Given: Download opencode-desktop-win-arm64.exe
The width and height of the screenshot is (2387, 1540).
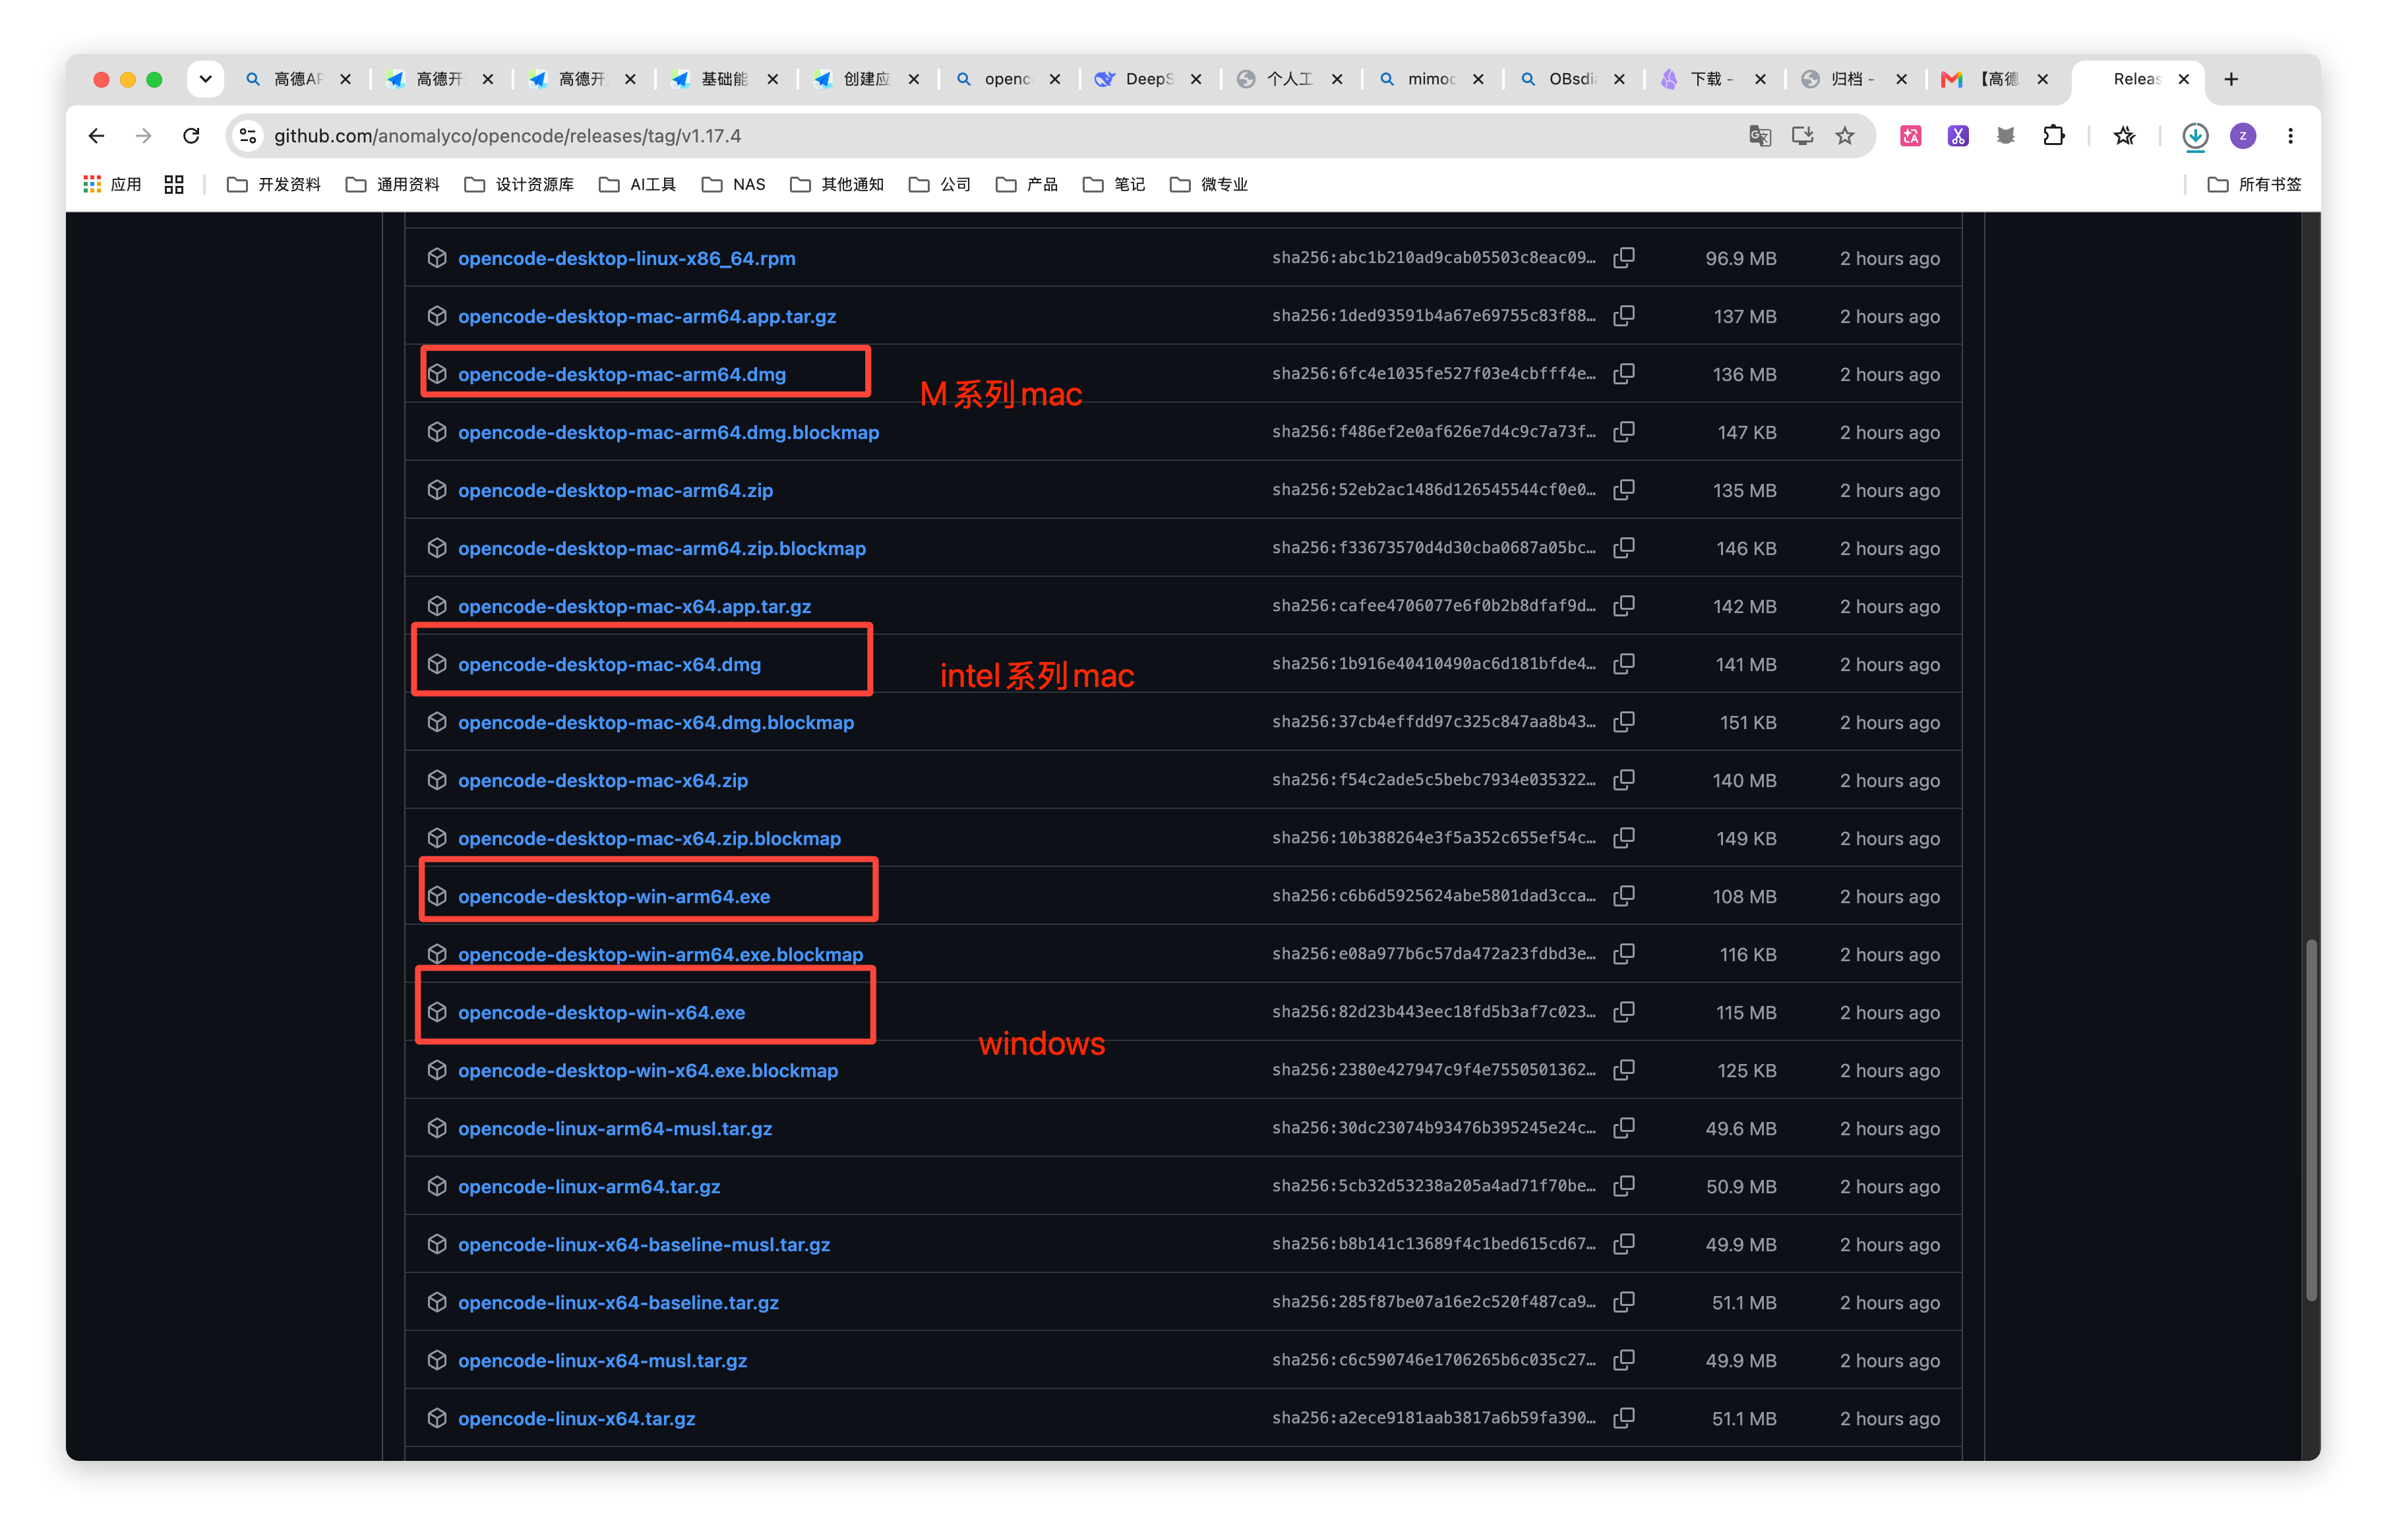Looking at the screenshot, I should tap(614, 896).
